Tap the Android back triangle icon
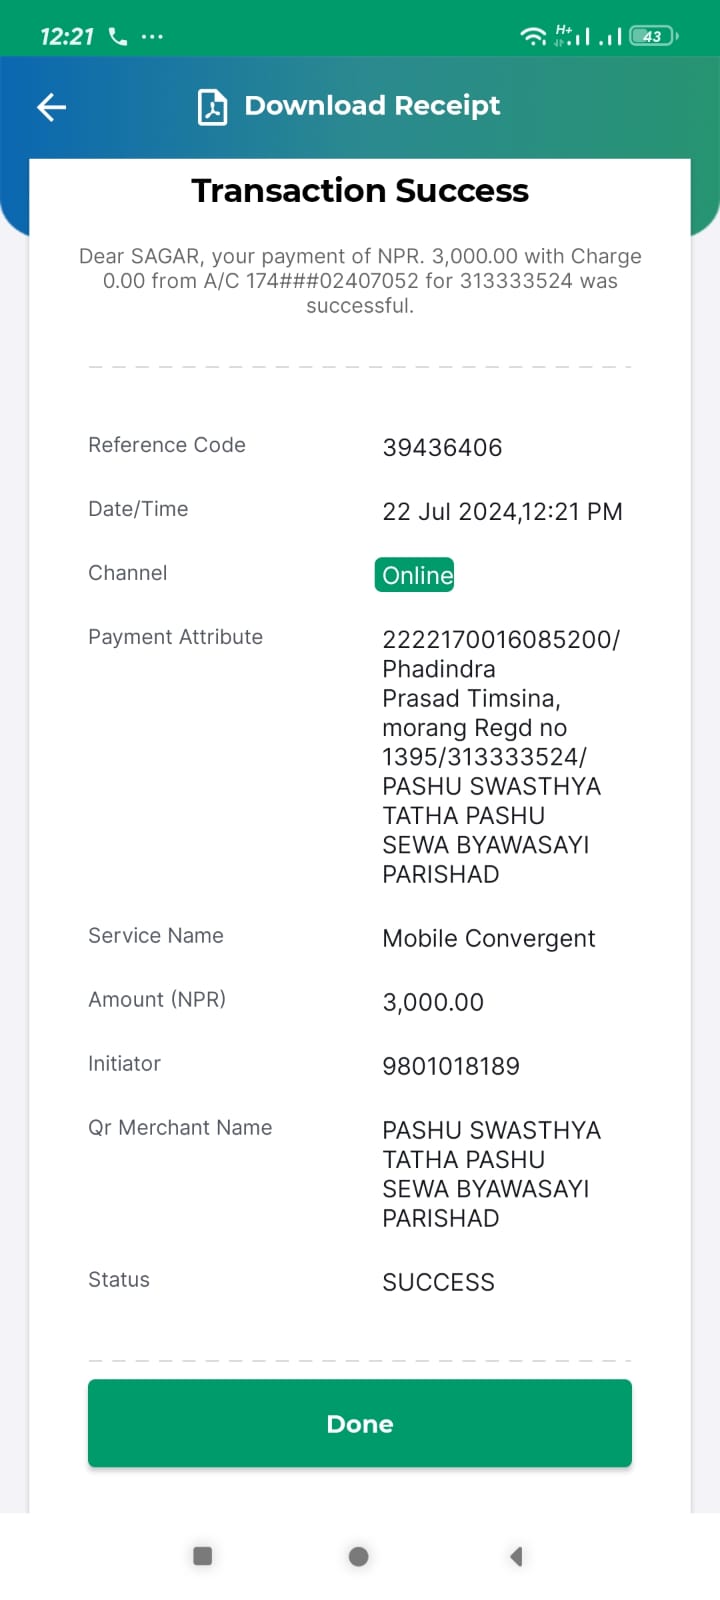Viewport: 720px width, 1600px height. 516,1556
